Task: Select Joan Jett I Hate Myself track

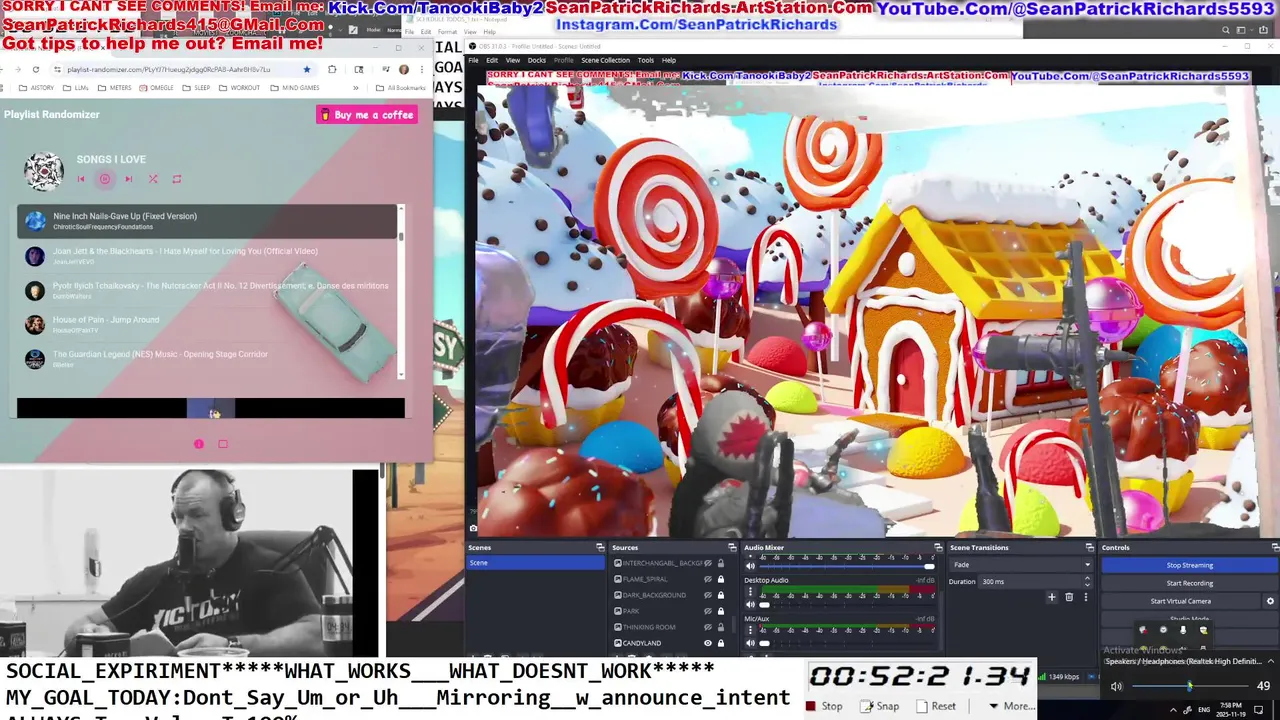Action: coord(207,256)
